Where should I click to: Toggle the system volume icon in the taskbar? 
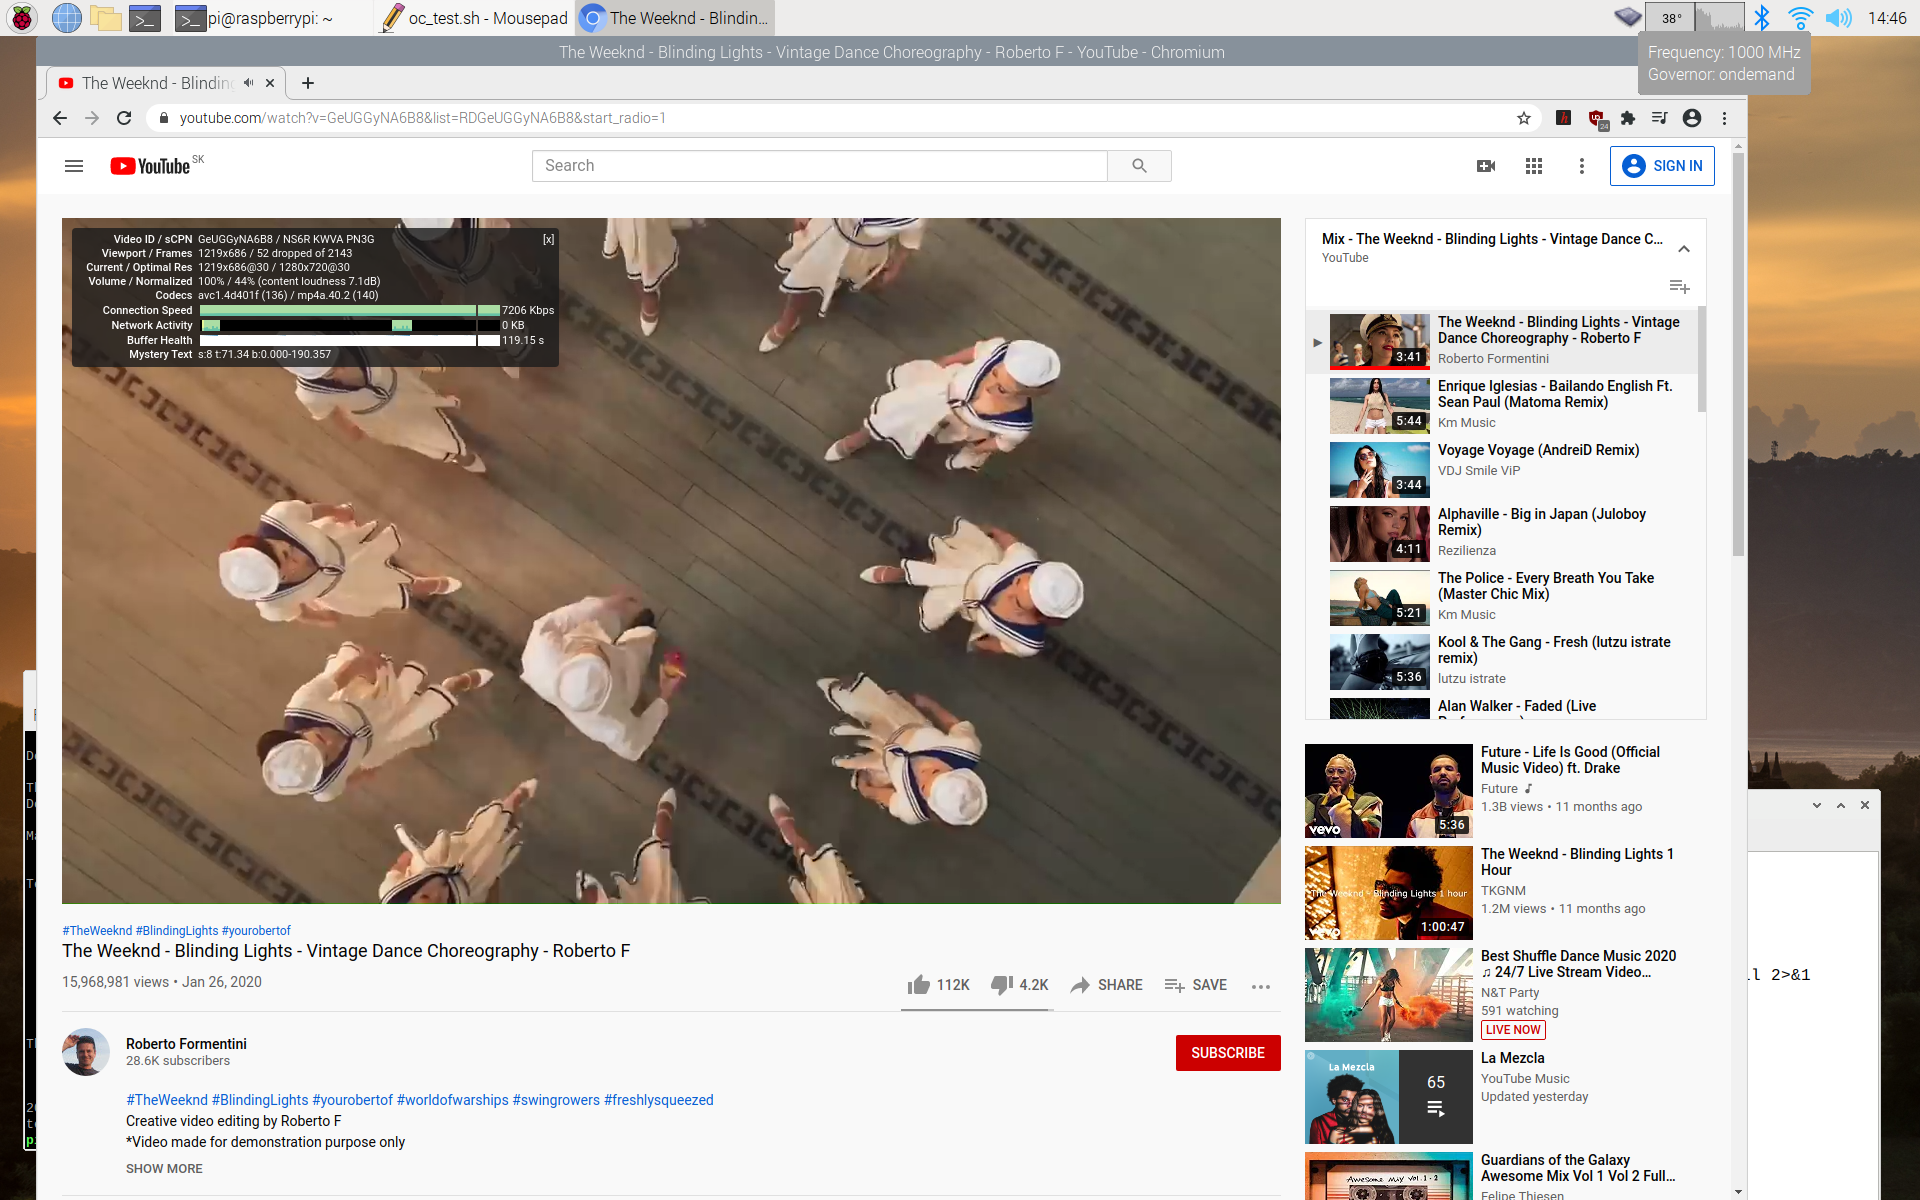1837,18
